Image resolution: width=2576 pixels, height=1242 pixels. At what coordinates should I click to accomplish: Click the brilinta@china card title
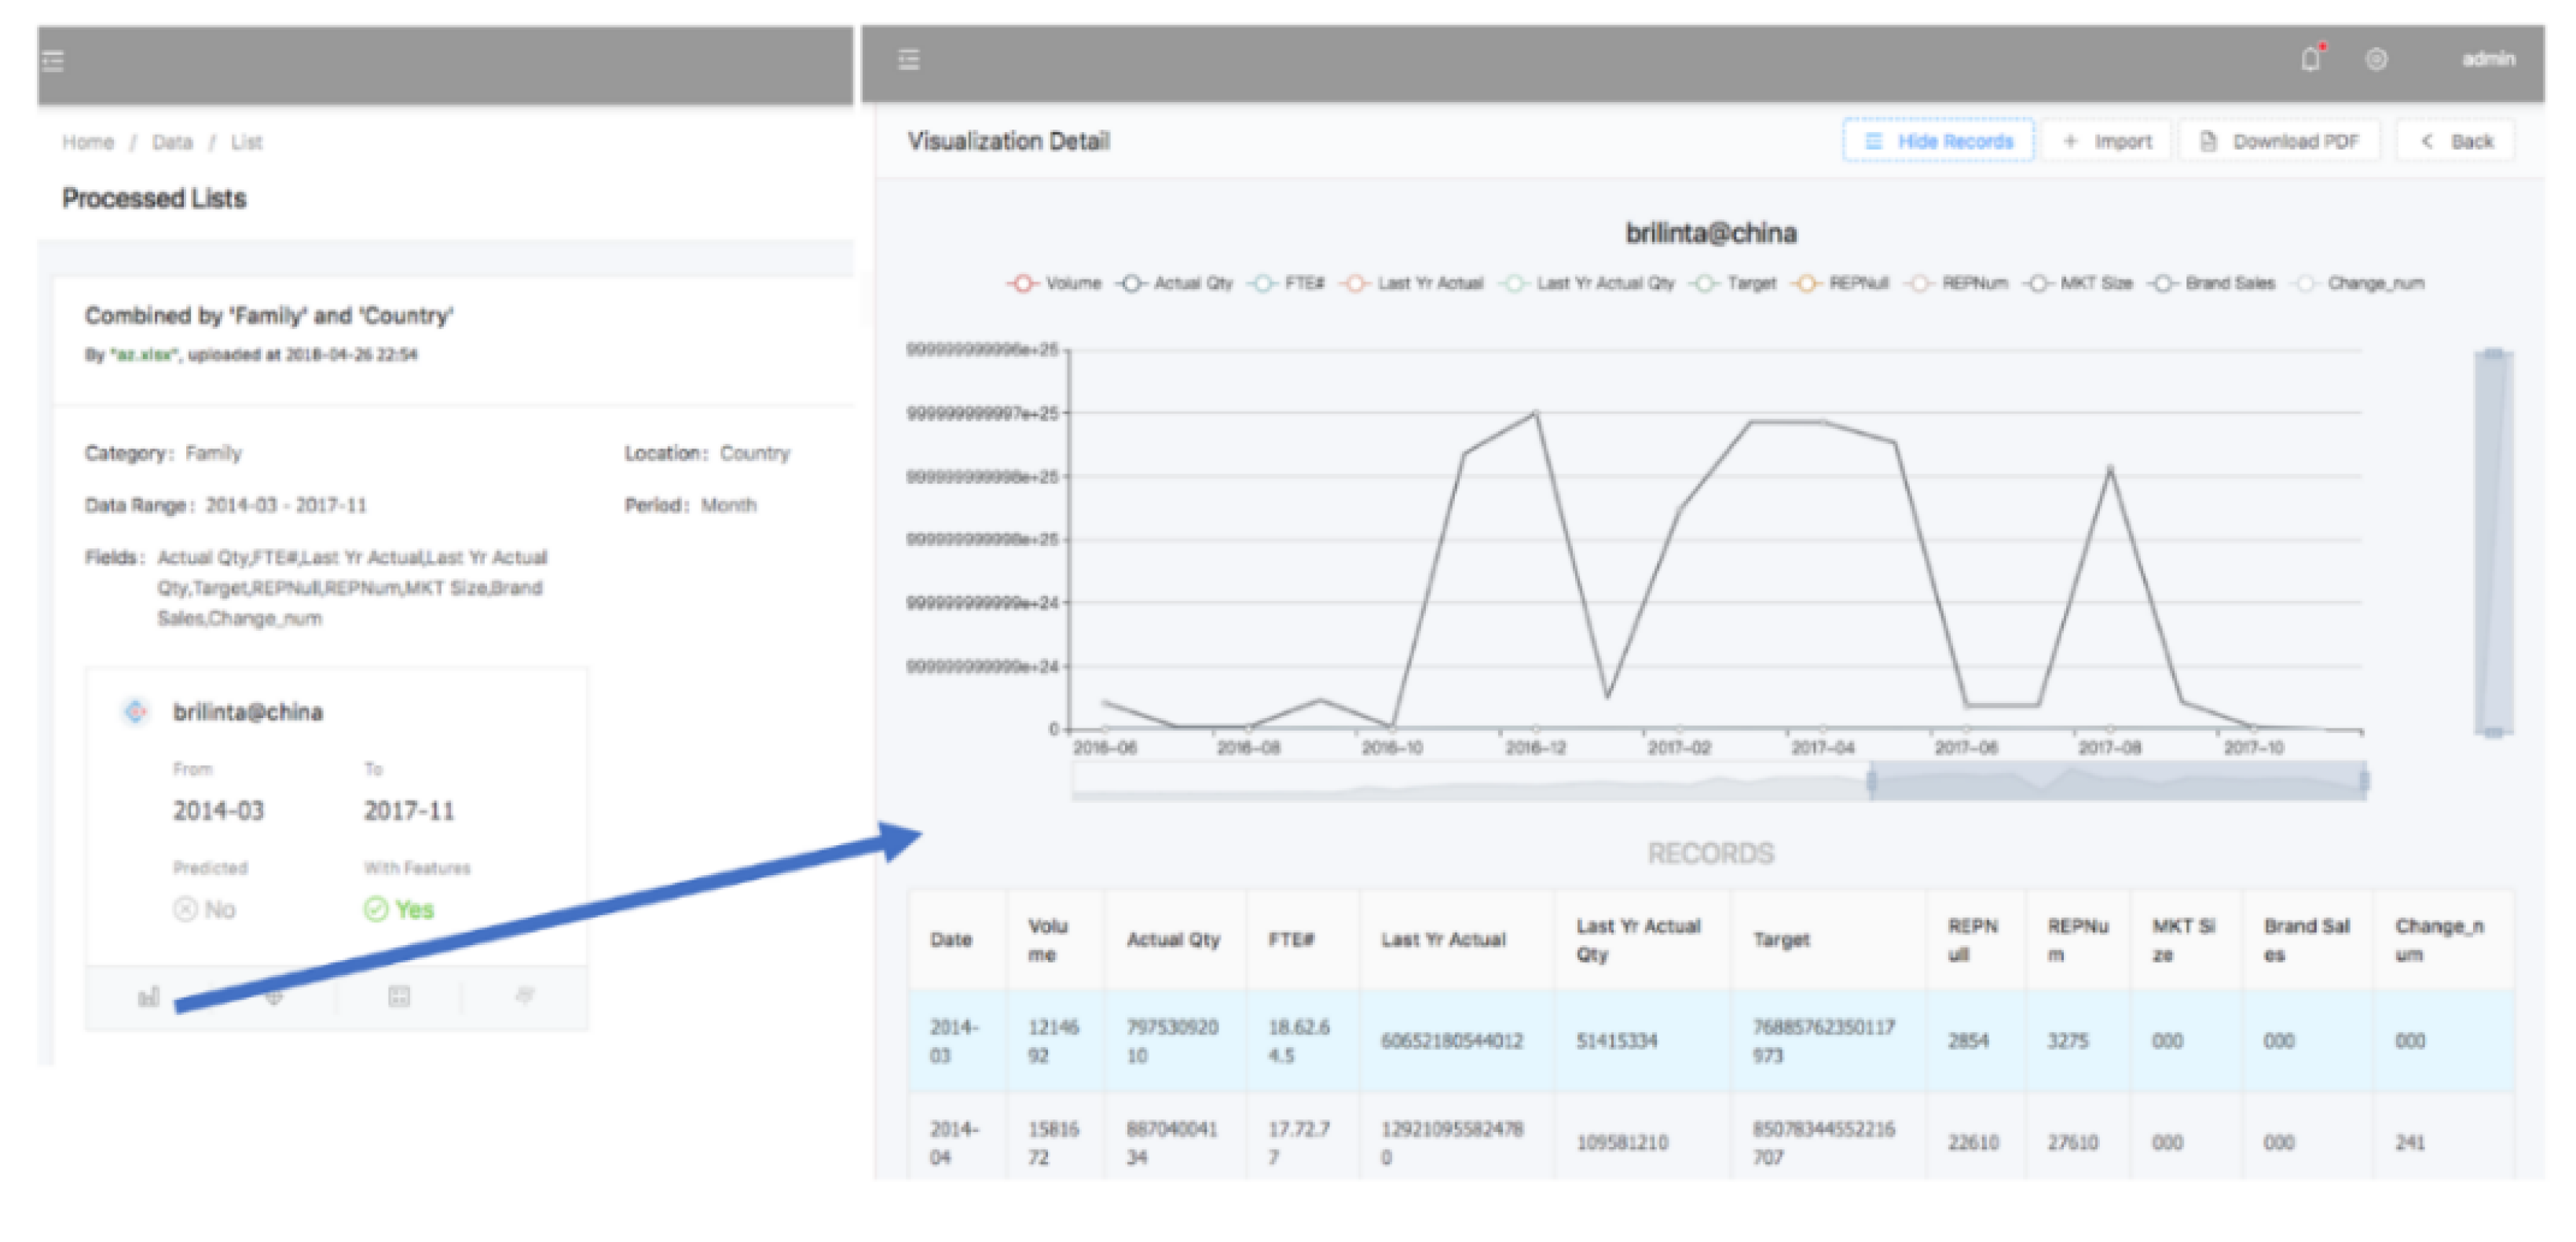247,712
